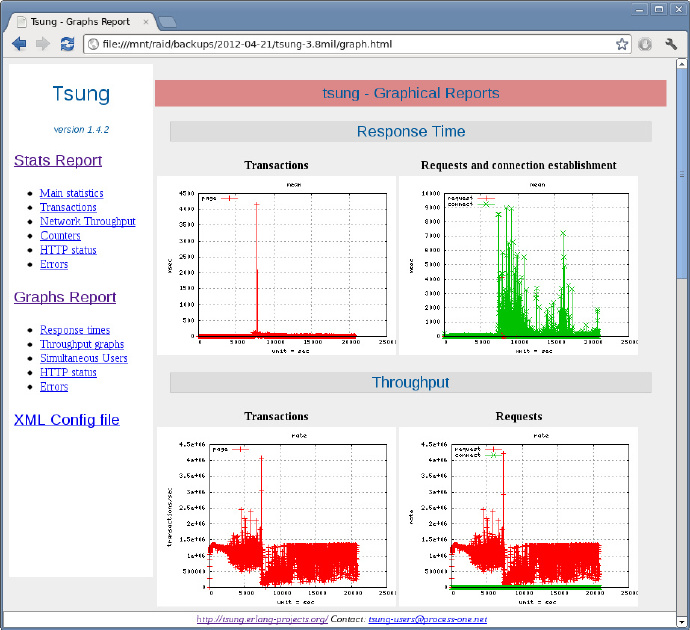Click the version 1.4.2 text

[81, 129]
